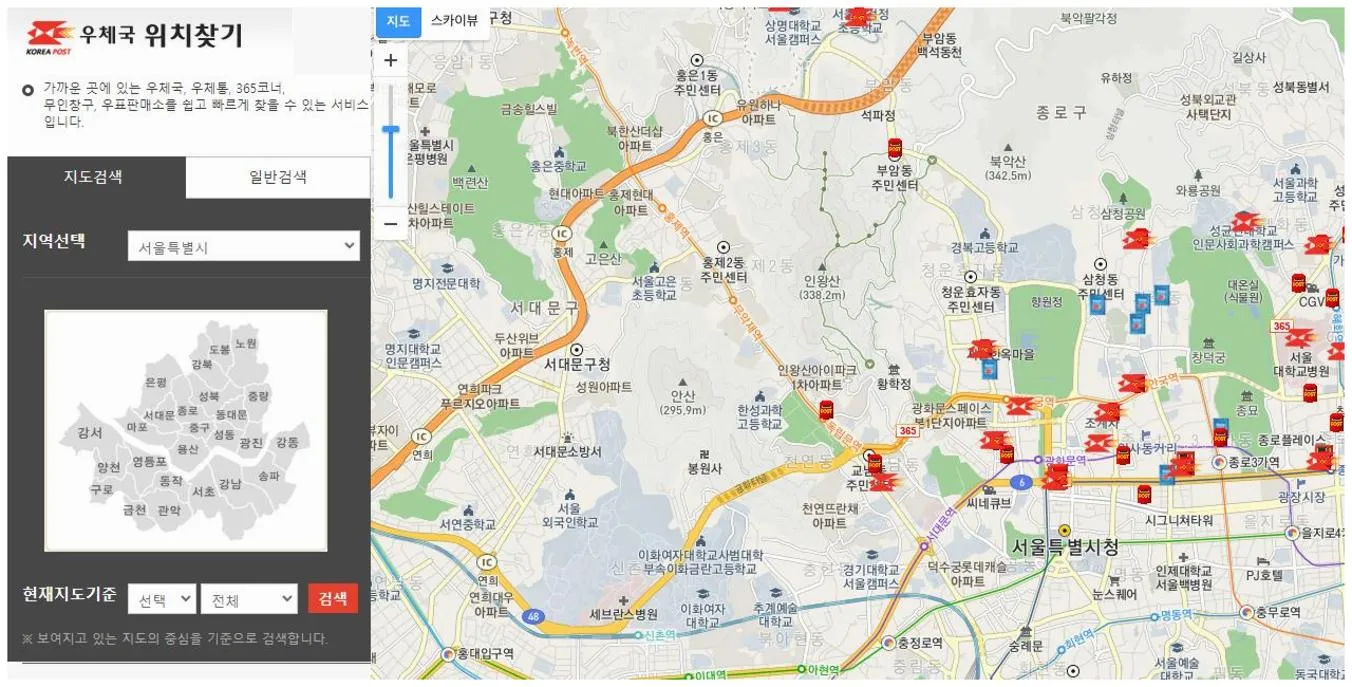The width and height of the screenshot is (1352, 687).
Task: Select the mailbox marker left of CGV
Action: (1298, 284)
